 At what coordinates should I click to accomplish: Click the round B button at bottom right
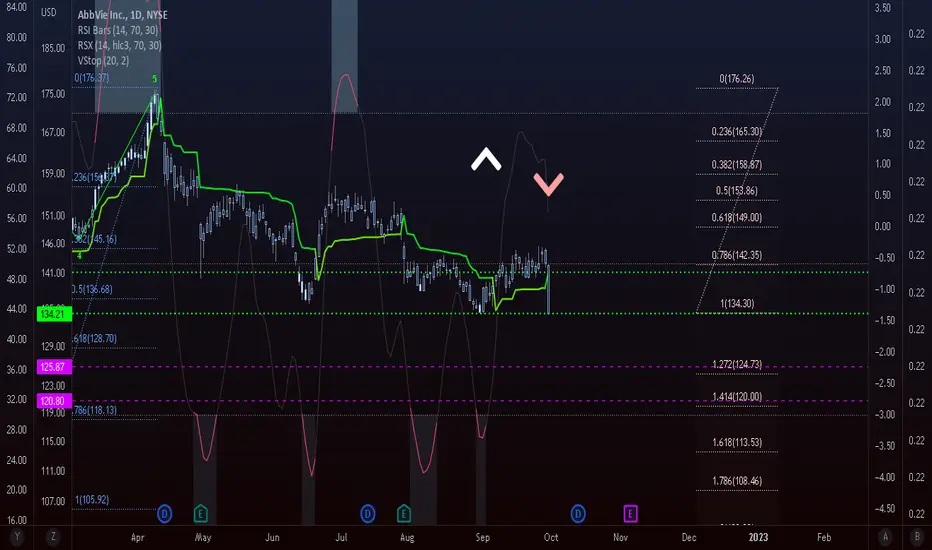tap(917, 537)
